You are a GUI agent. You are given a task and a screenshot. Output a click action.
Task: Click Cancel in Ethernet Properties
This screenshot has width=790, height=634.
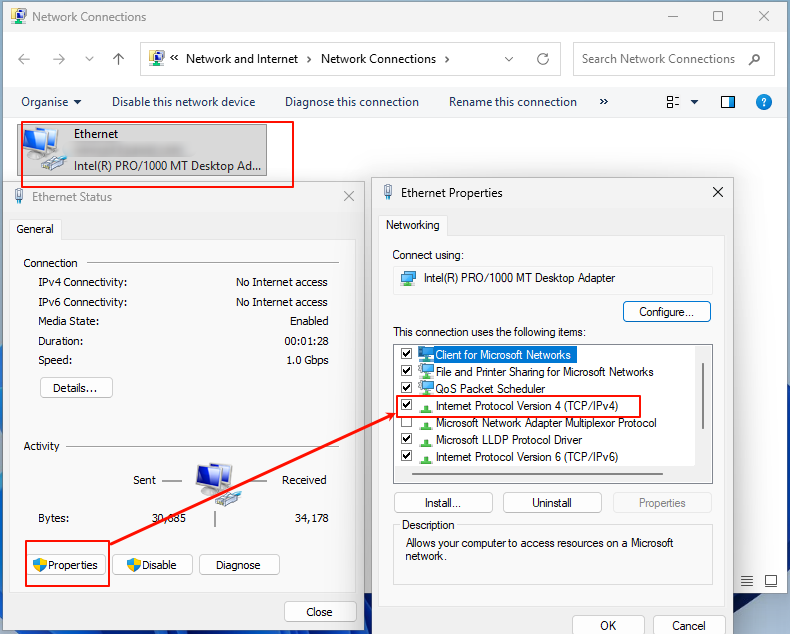coord(689,625)
